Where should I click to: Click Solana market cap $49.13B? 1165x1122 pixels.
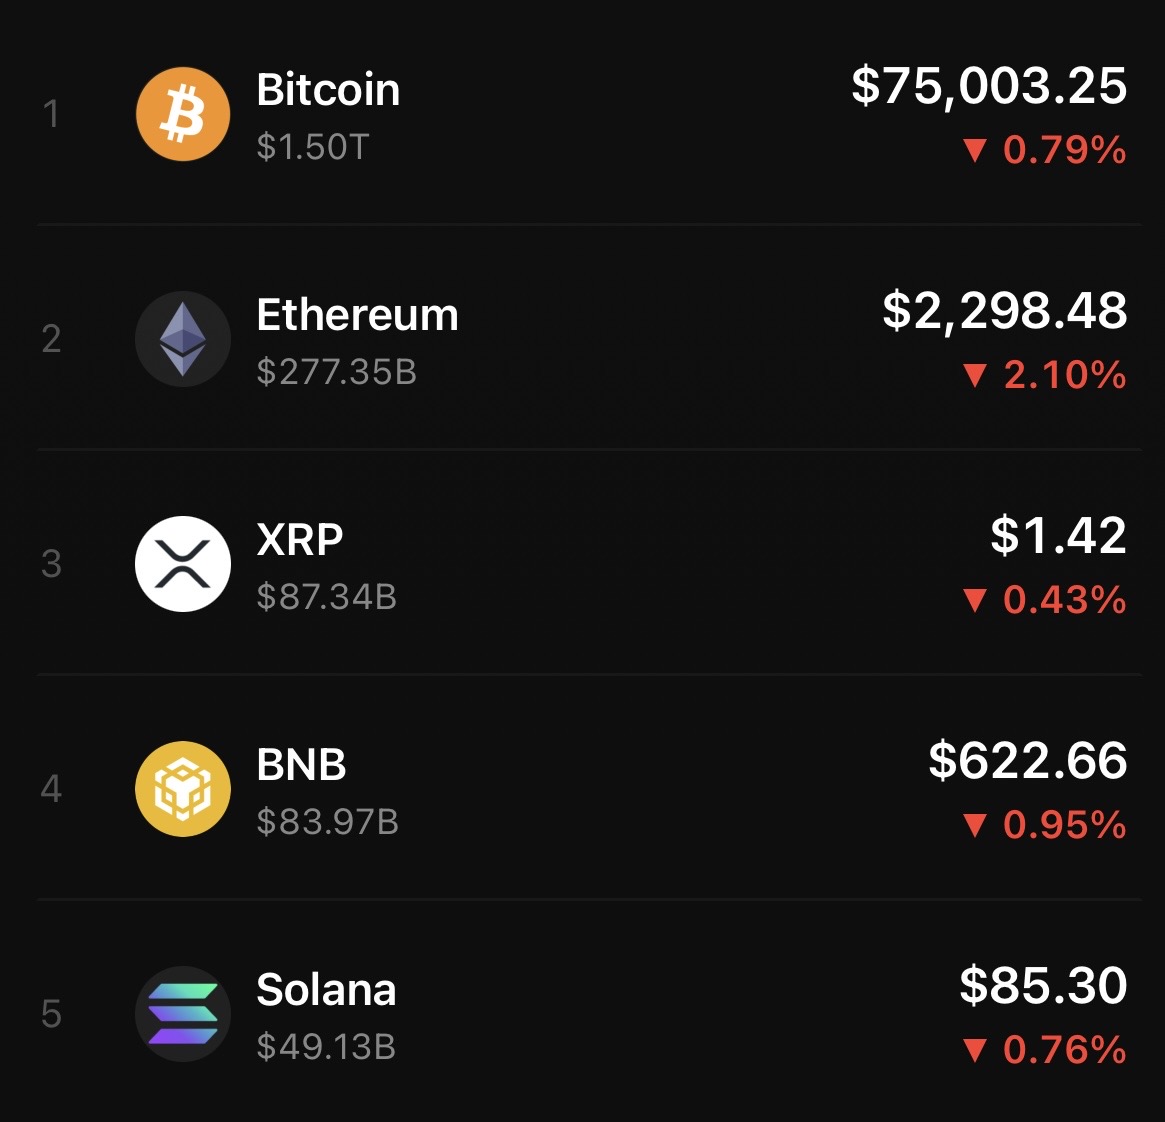[326, 1047]
